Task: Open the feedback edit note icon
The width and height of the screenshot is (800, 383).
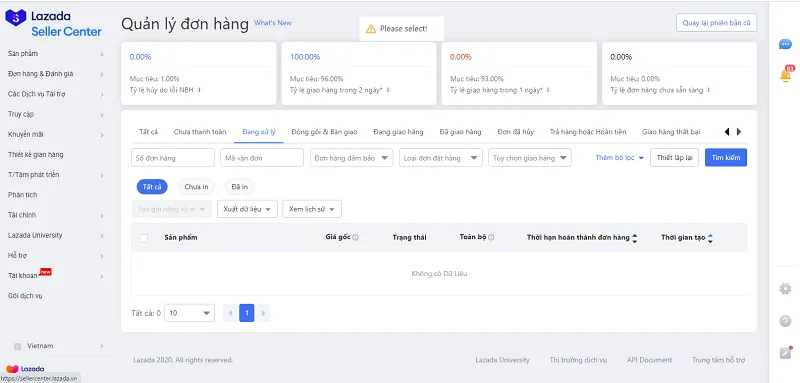Action: coord(785,352)
